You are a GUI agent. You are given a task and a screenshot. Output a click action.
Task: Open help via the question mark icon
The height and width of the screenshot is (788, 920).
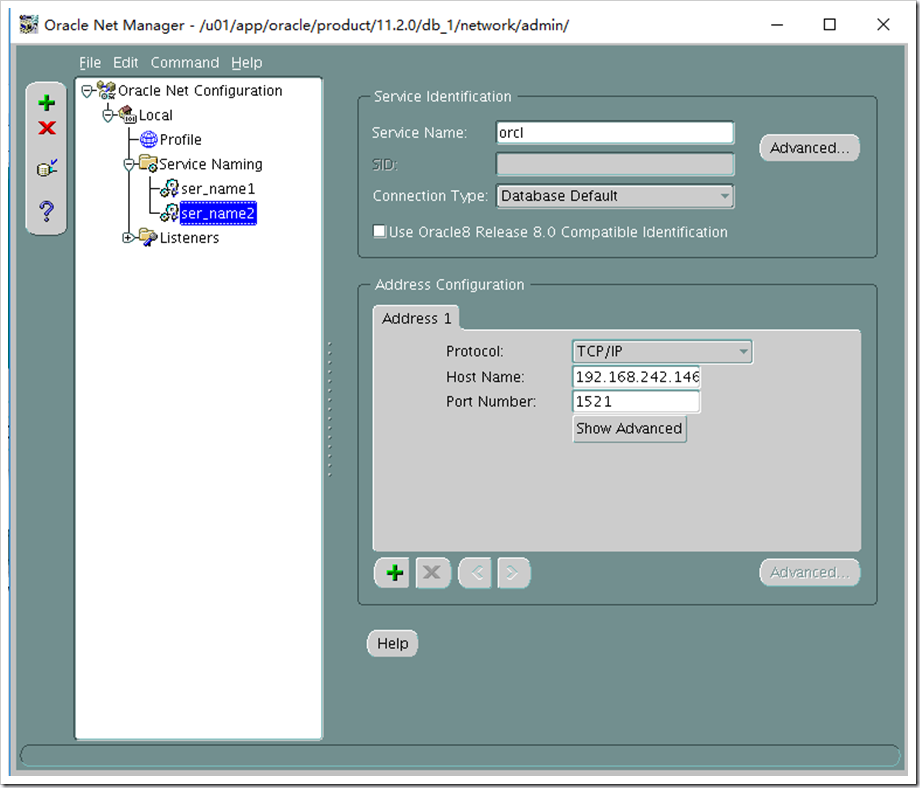(x=46, y=211)
